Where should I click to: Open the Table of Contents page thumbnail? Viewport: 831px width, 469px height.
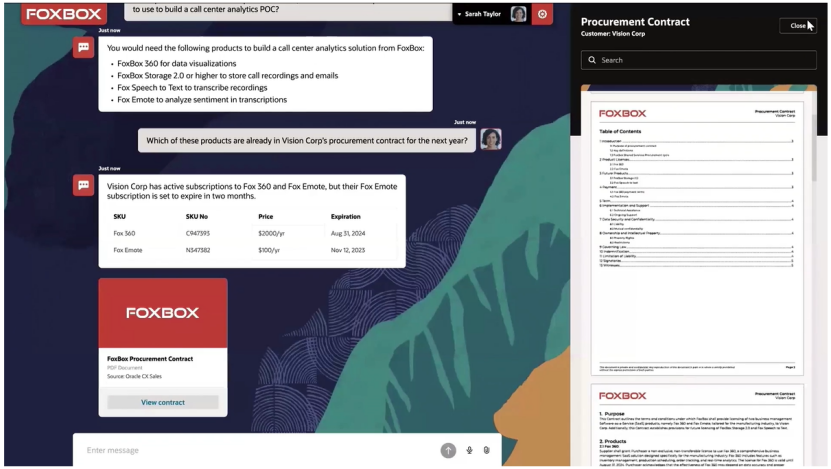click(x=697, y=238)
